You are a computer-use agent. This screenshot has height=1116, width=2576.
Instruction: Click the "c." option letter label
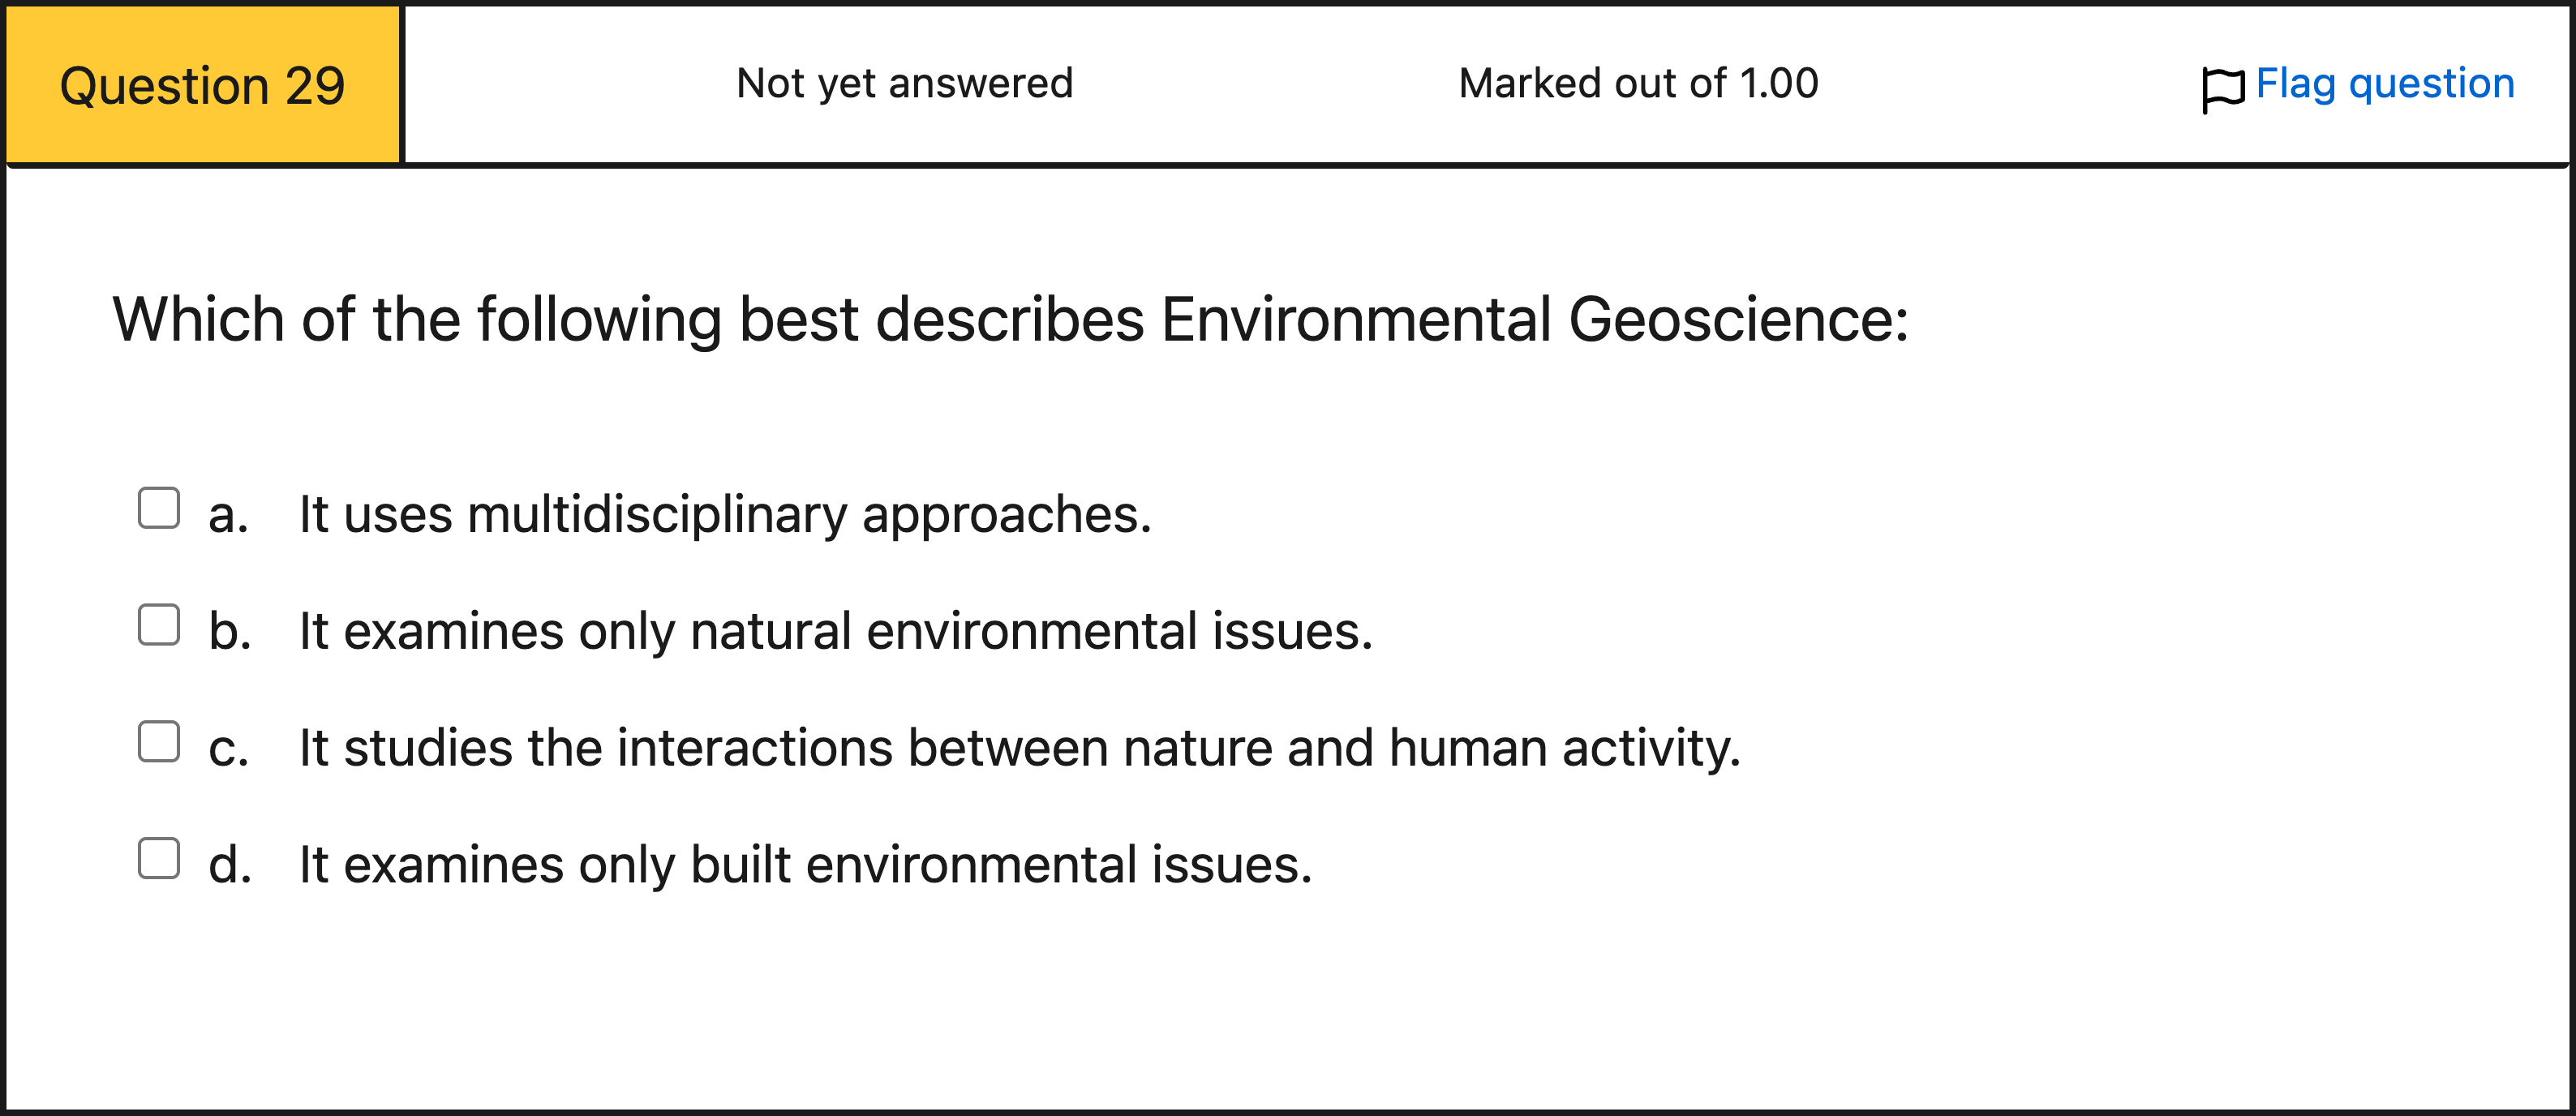coord(228,749)
